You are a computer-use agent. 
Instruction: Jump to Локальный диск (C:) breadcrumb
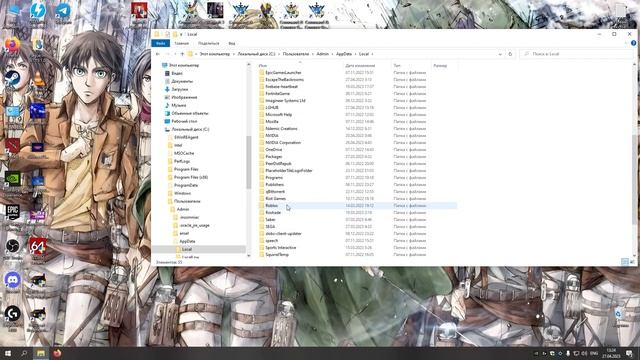pyautogui.click(x=256, y=54)
